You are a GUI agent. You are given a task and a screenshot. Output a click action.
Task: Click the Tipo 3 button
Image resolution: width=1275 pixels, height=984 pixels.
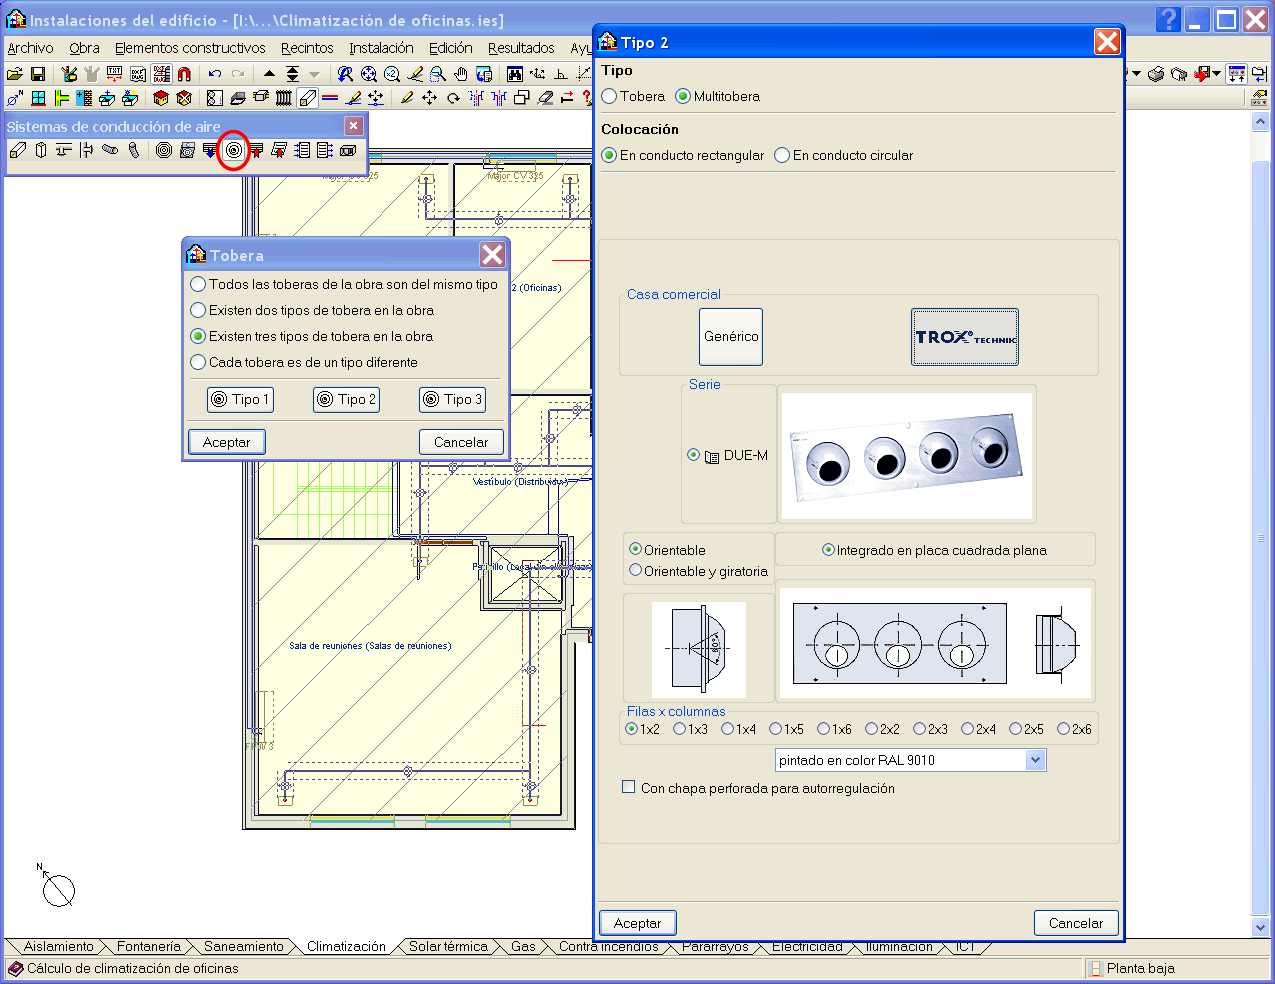452,400
